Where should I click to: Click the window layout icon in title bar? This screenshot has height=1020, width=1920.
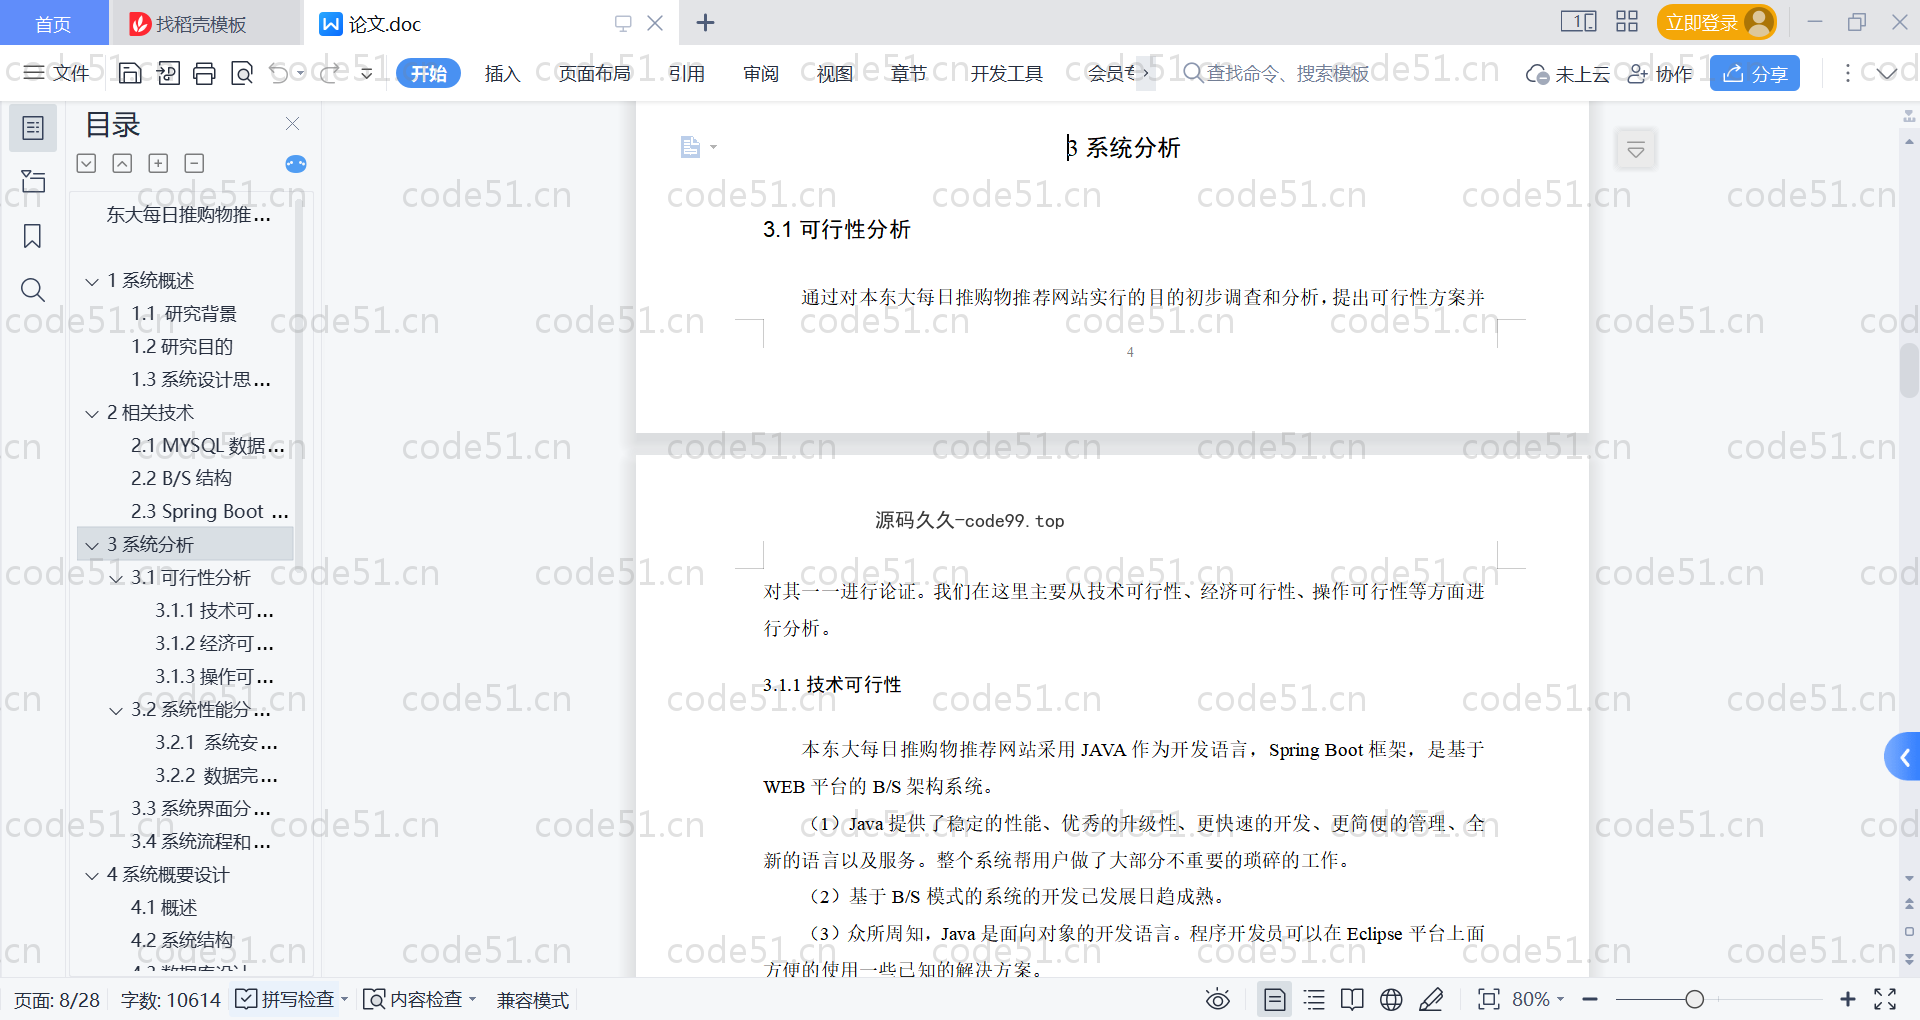click(1578, 21)
